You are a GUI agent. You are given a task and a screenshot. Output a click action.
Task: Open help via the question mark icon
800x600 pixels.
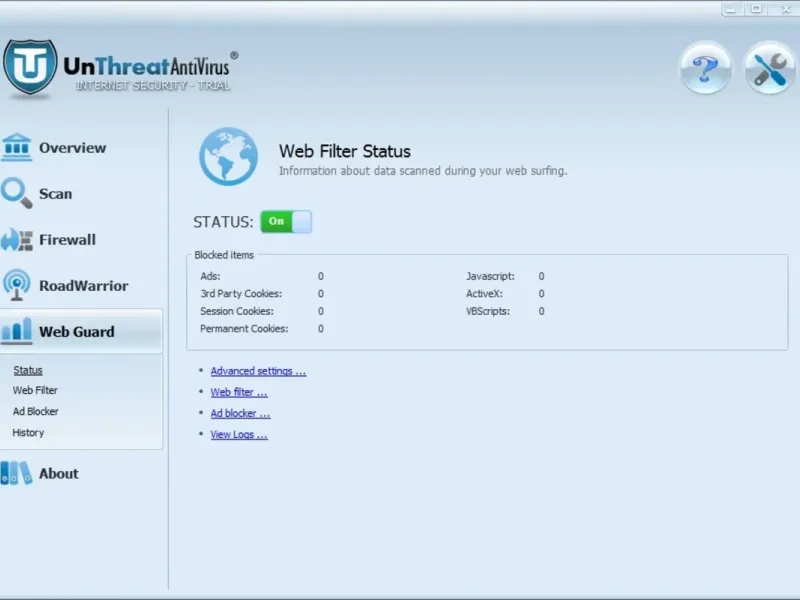click(706, 68)
